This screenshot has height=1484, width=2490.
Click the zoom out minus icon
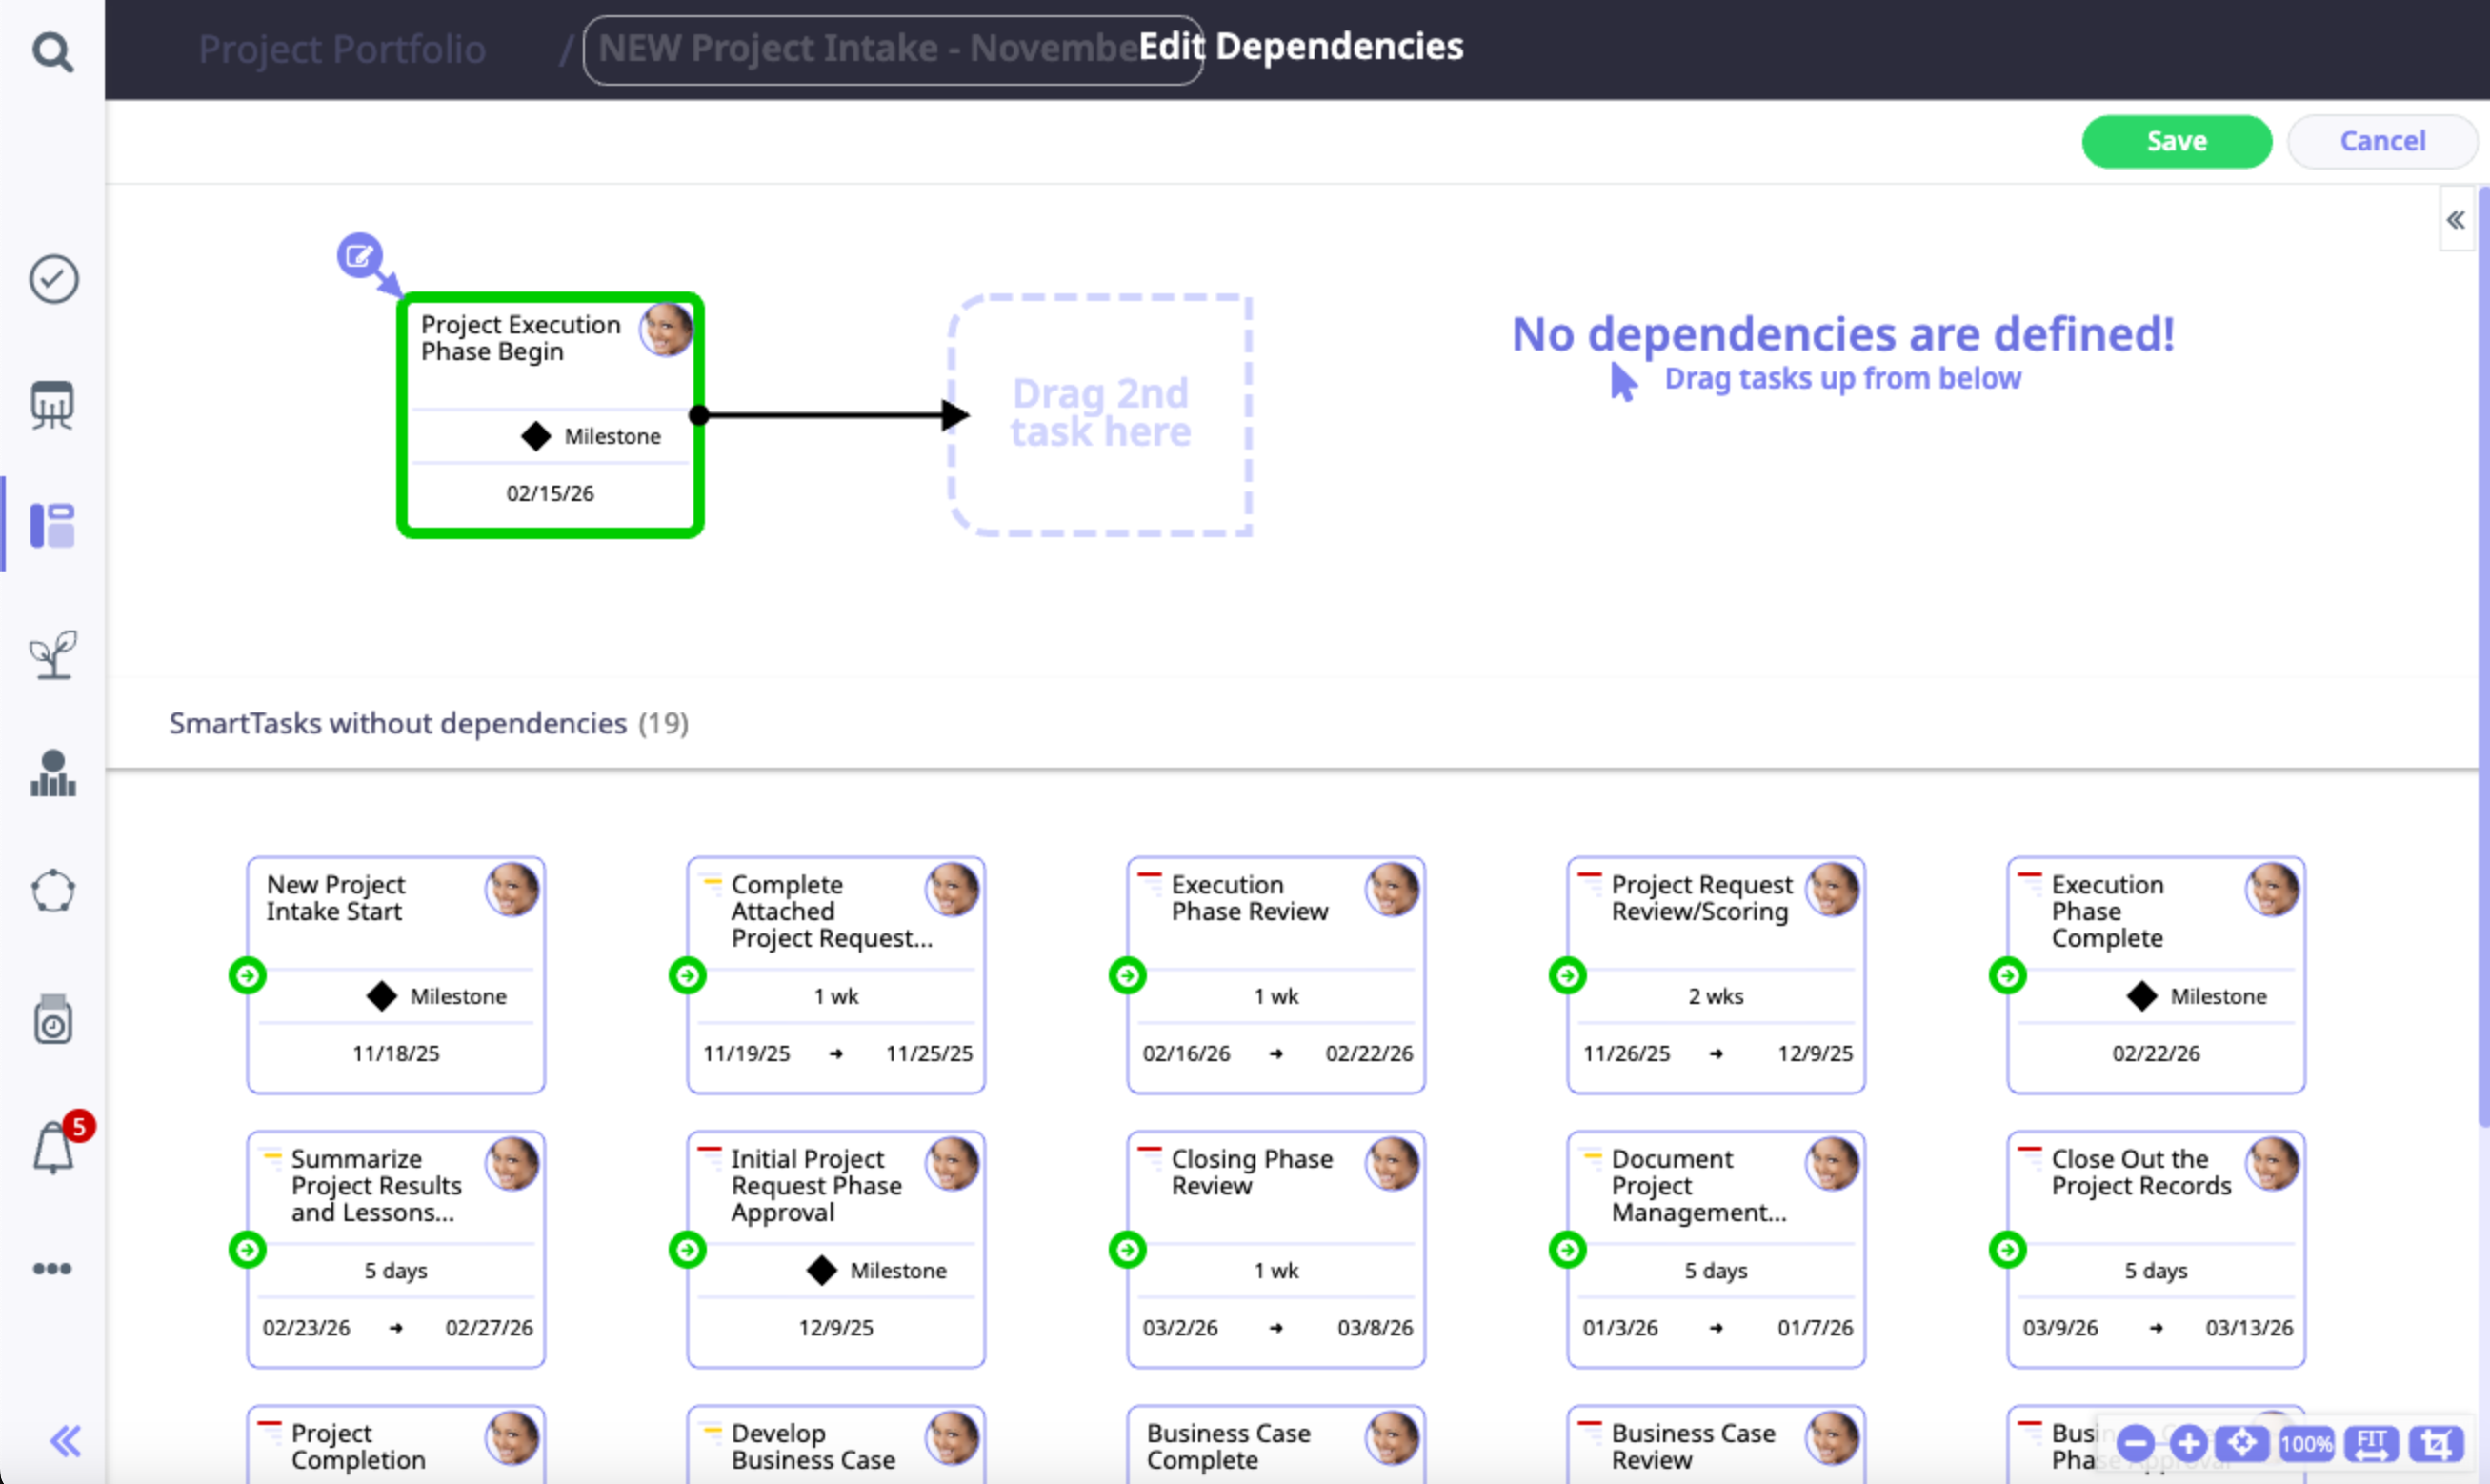[2134, 1443]
